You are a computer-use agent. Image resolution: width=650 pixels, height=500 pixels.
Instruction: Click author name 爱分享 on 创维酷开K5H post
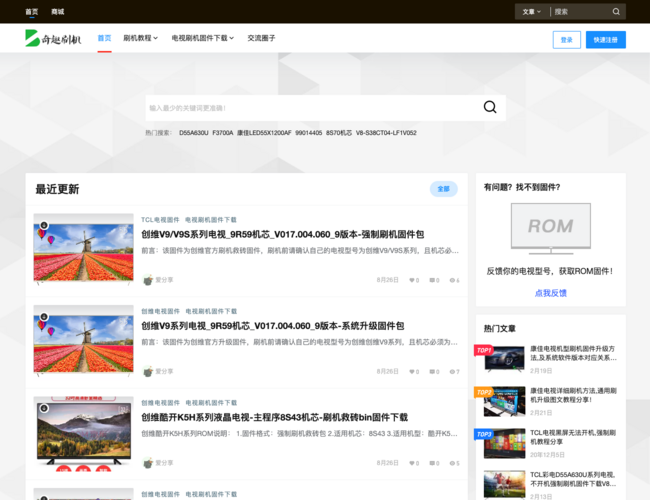pos(164,463)
